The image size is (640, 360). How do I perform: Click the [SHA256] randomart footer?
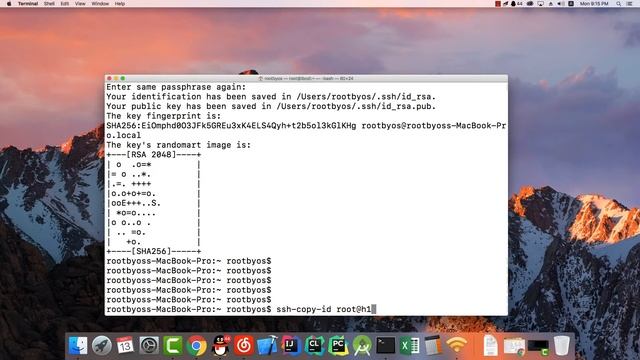click(154, 251)
